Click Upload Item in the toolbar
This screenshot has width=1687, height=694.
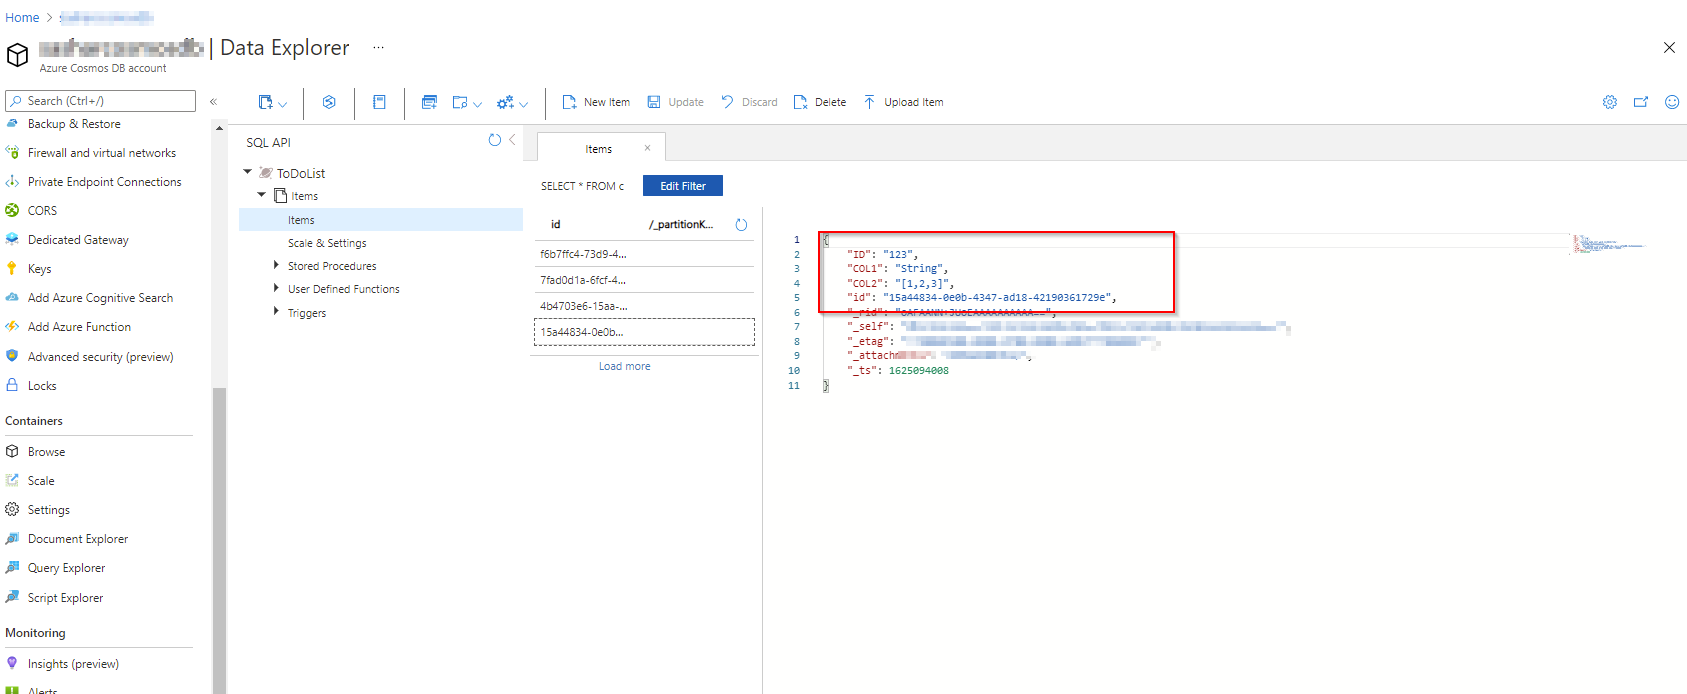pyautogui.click(x=903, y=102)
